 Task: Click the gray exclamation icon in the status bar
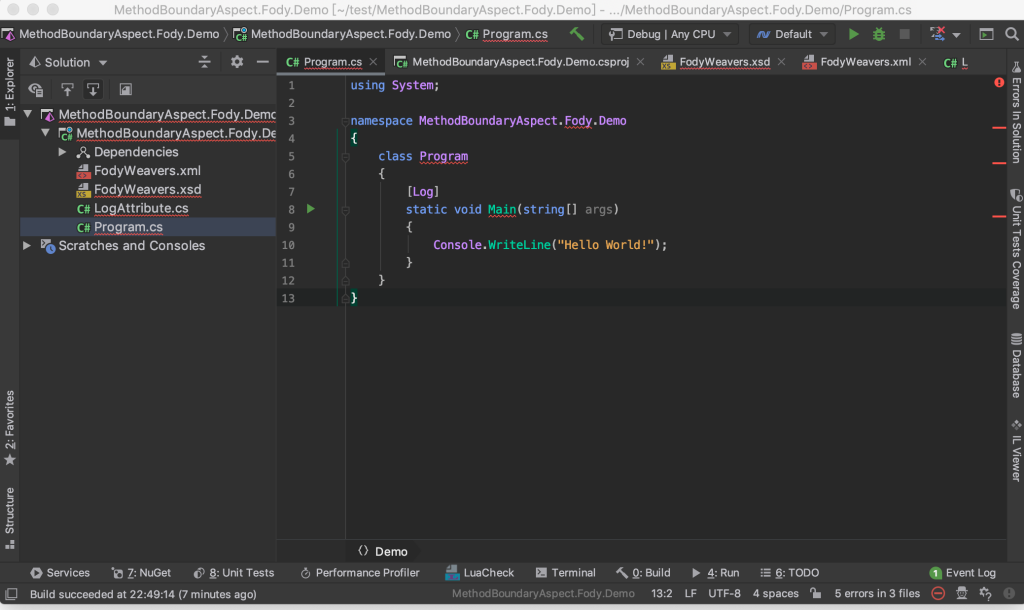tap(1009, 594)
